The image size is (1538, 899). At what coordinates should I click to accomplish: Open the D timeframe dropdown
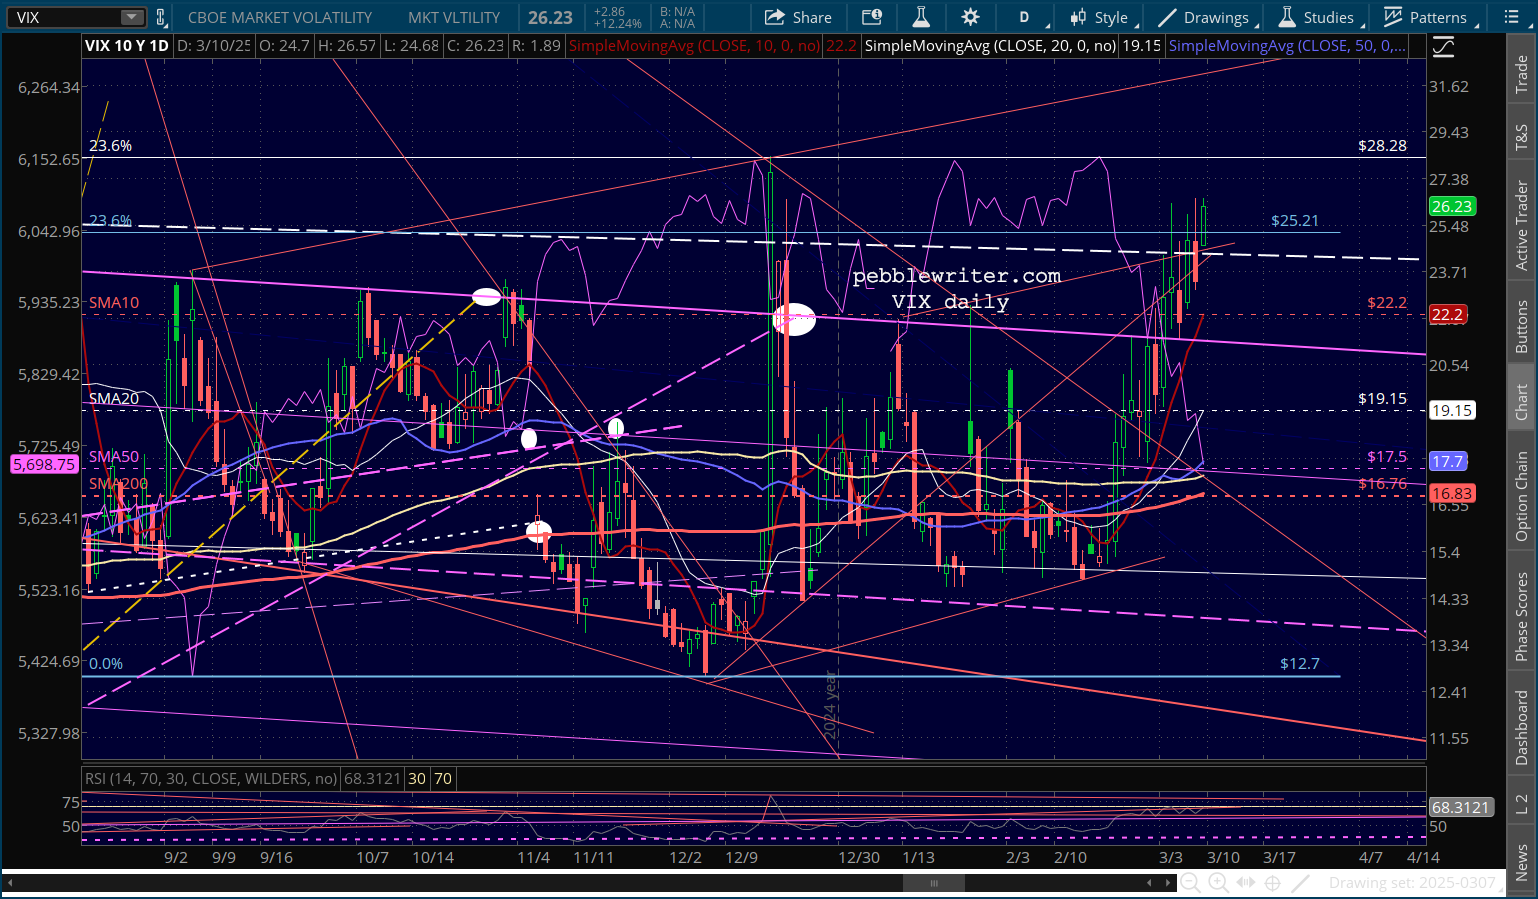pos(1027,17)
